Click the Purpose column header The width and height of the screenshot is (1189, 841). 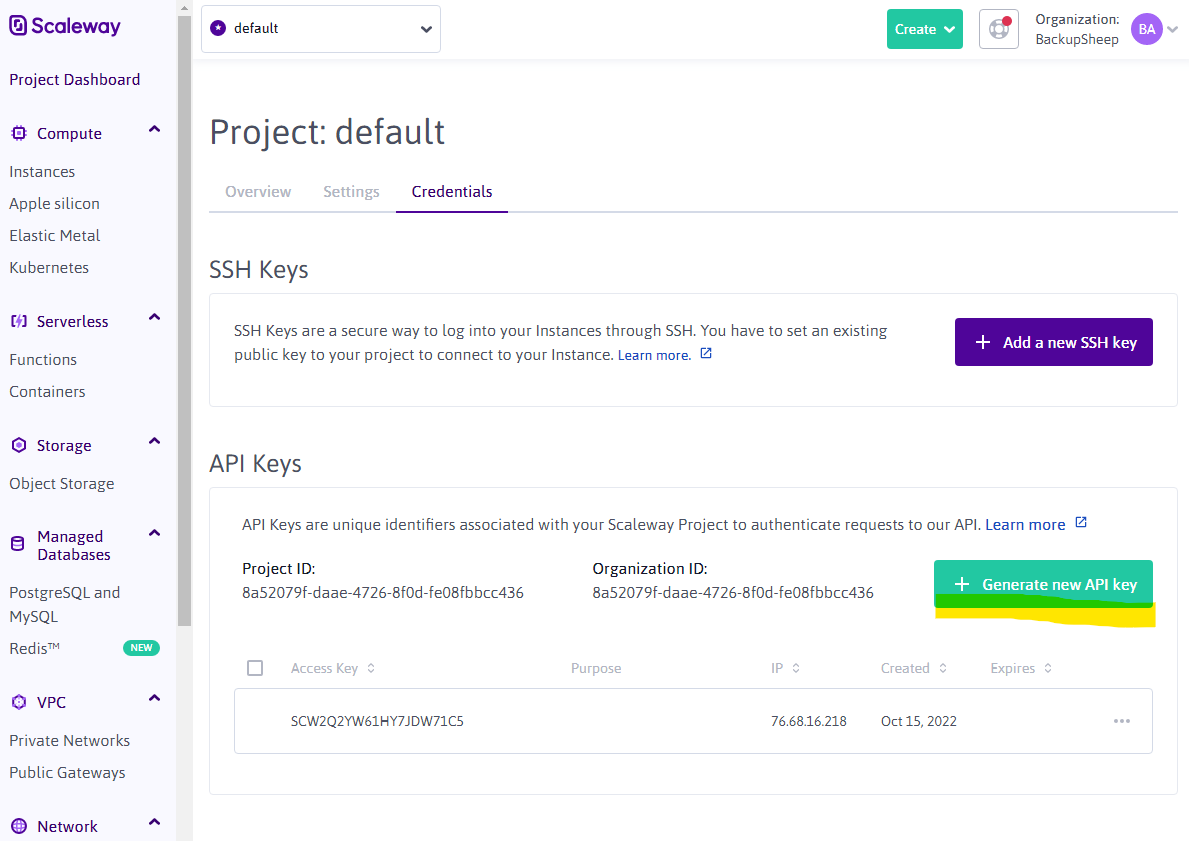(596, 668)
